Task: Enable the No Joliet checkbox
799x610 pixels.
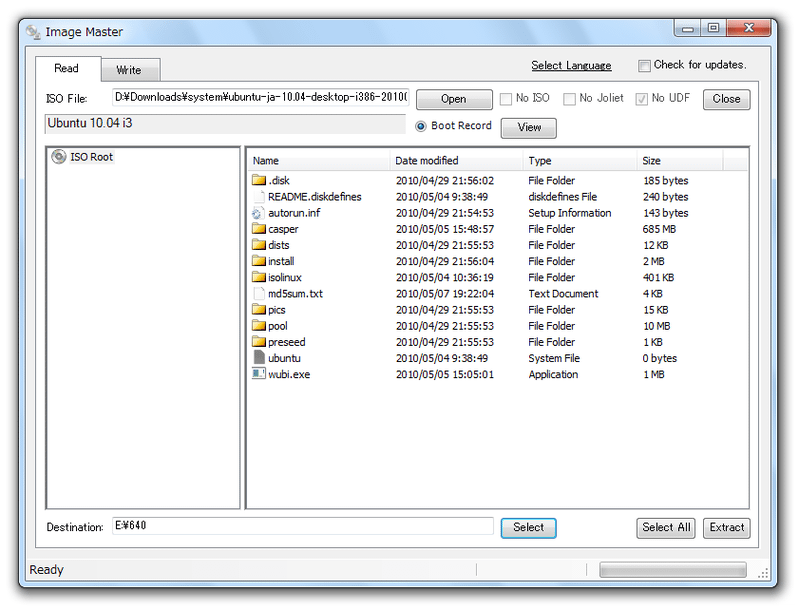Action: tap(569, 99)
